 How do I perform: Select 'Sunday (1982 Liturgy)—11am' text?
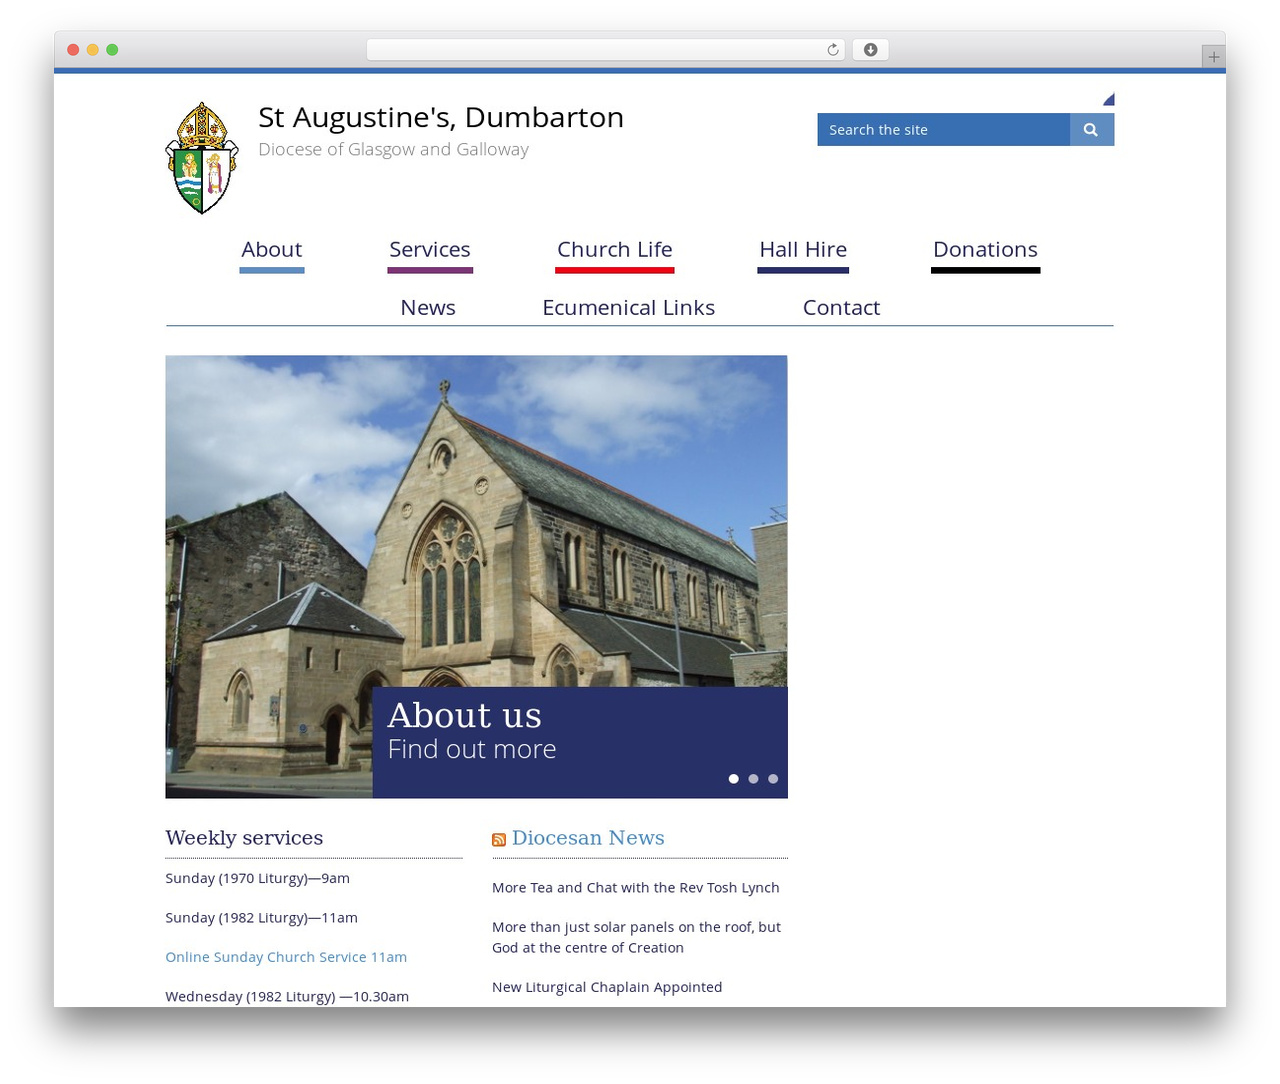261,918
